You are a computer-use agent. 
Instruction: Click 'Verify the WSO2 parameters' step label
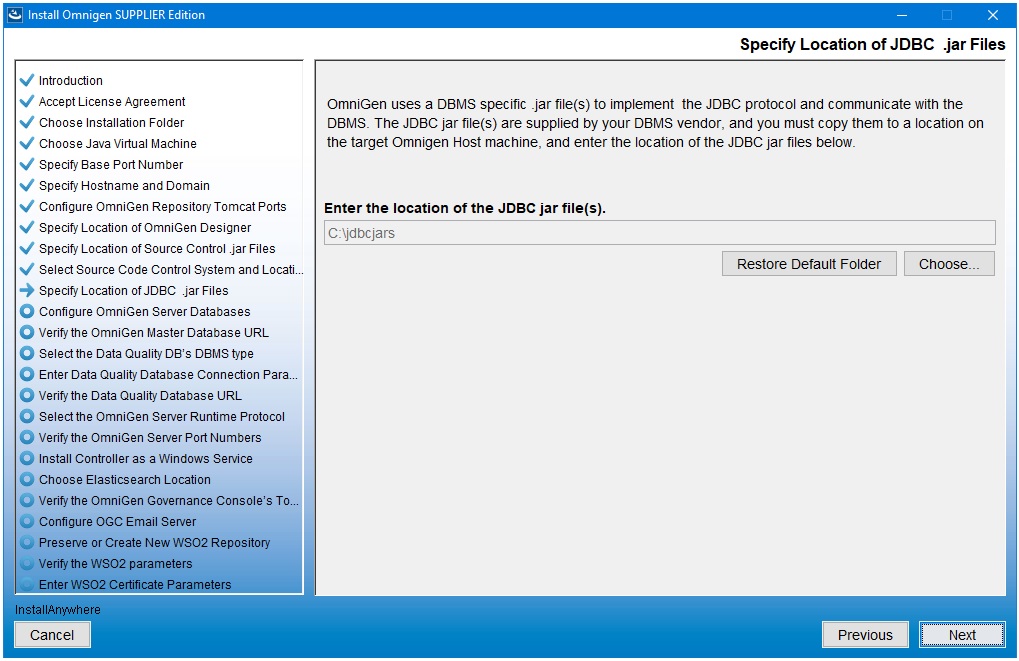coord(116,564)
